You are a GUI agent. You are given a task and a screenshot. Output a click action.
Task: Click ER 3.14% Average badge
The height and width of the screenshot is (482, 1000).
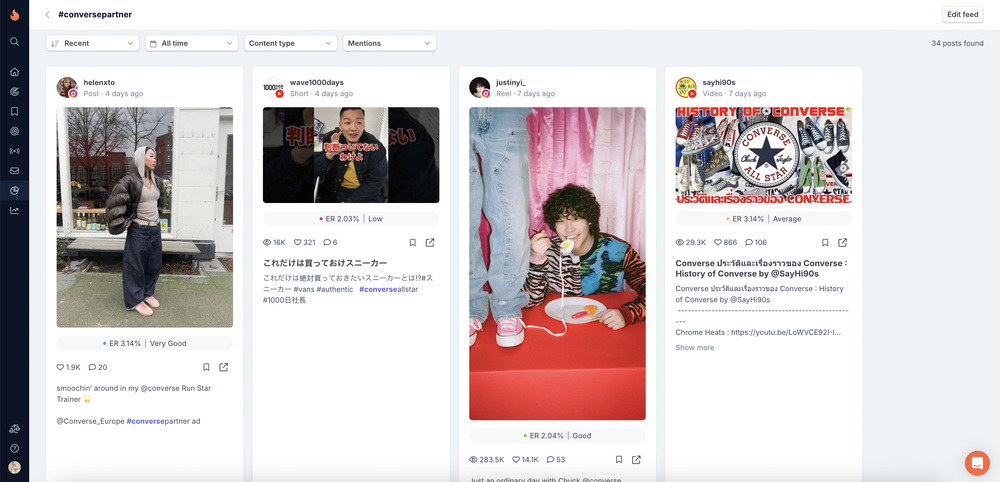click(763, 219)
